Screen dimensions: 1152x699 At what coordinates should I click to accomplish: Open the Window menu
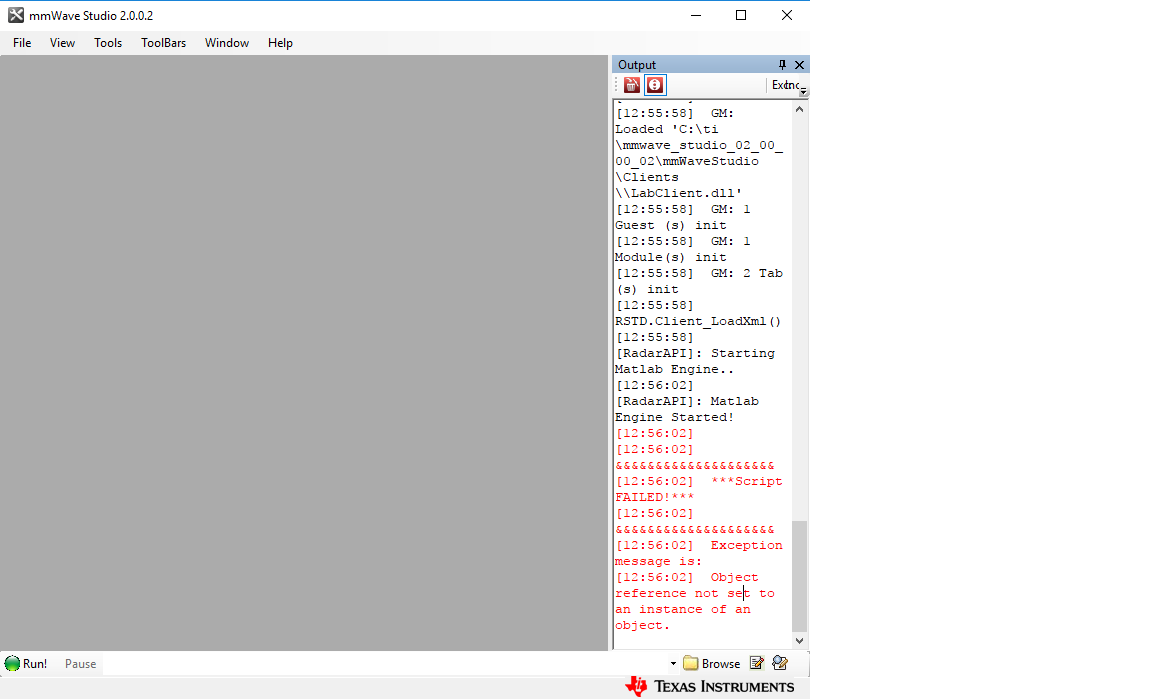227,43
